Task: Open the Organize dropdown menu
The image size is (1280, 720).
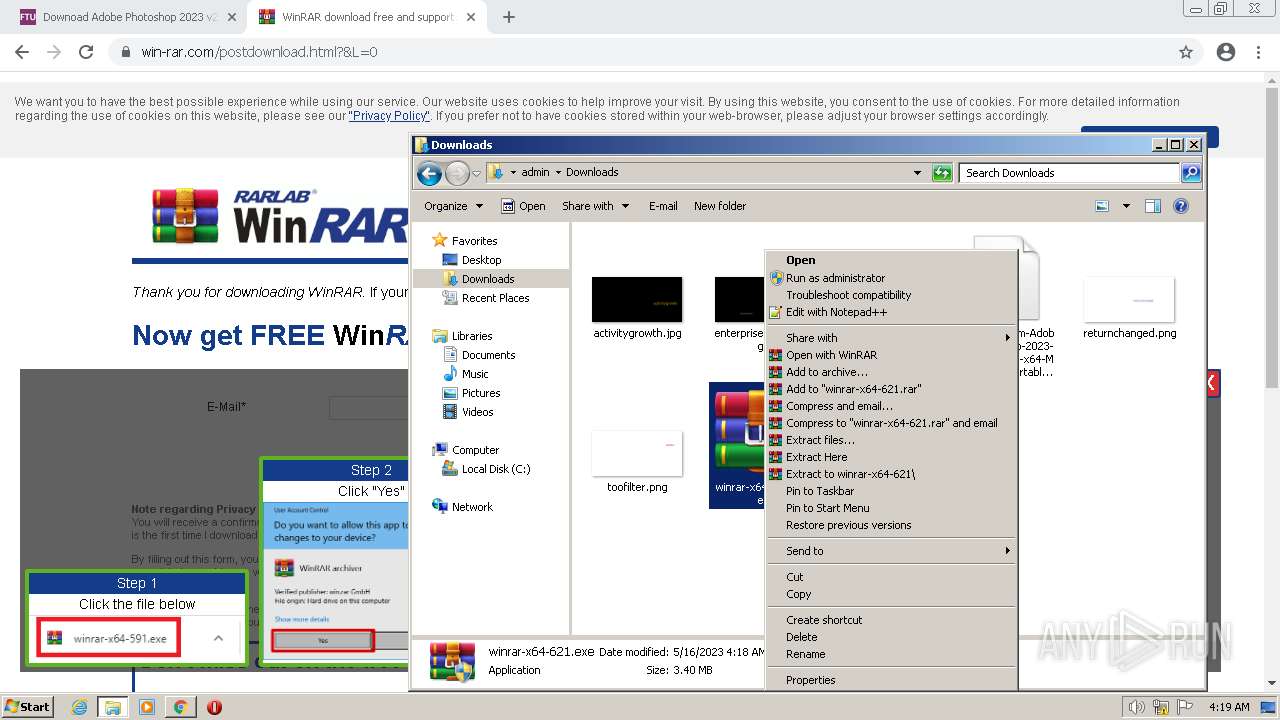Action: click(x=453, y=206)
